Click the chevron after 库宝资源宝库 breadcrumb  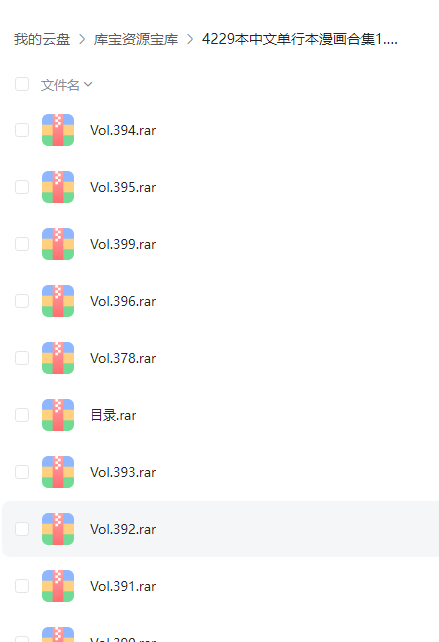pos(190,39)
